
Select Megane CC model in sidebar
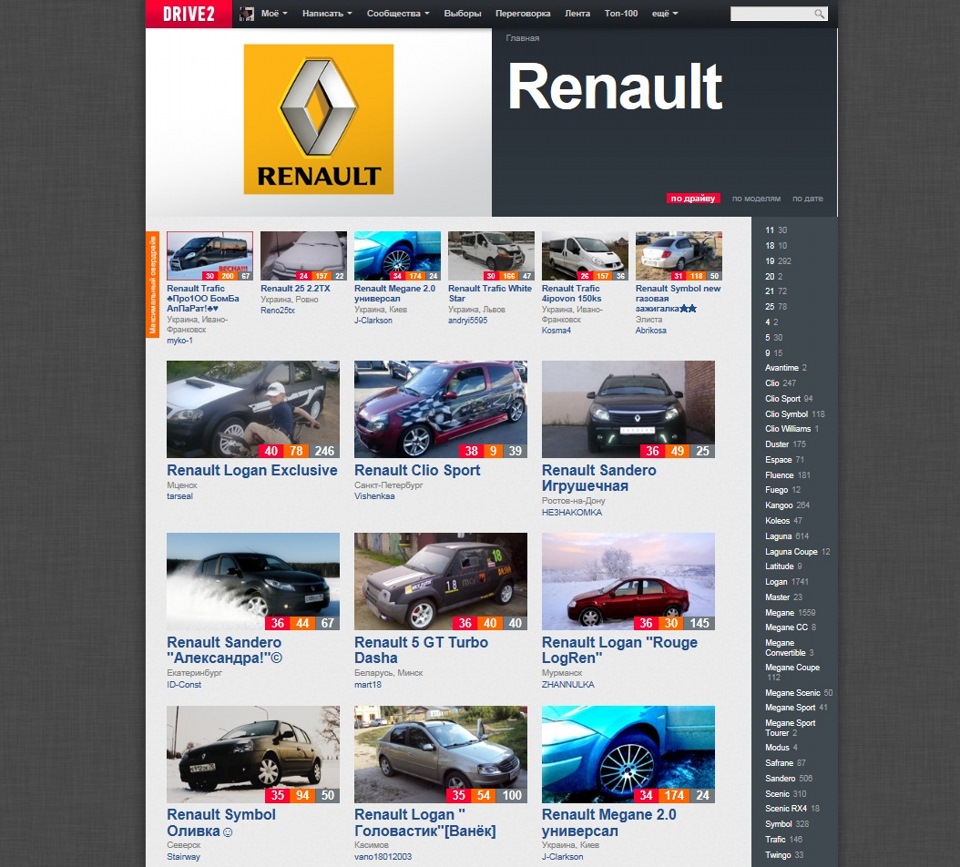tap(786, 628)
